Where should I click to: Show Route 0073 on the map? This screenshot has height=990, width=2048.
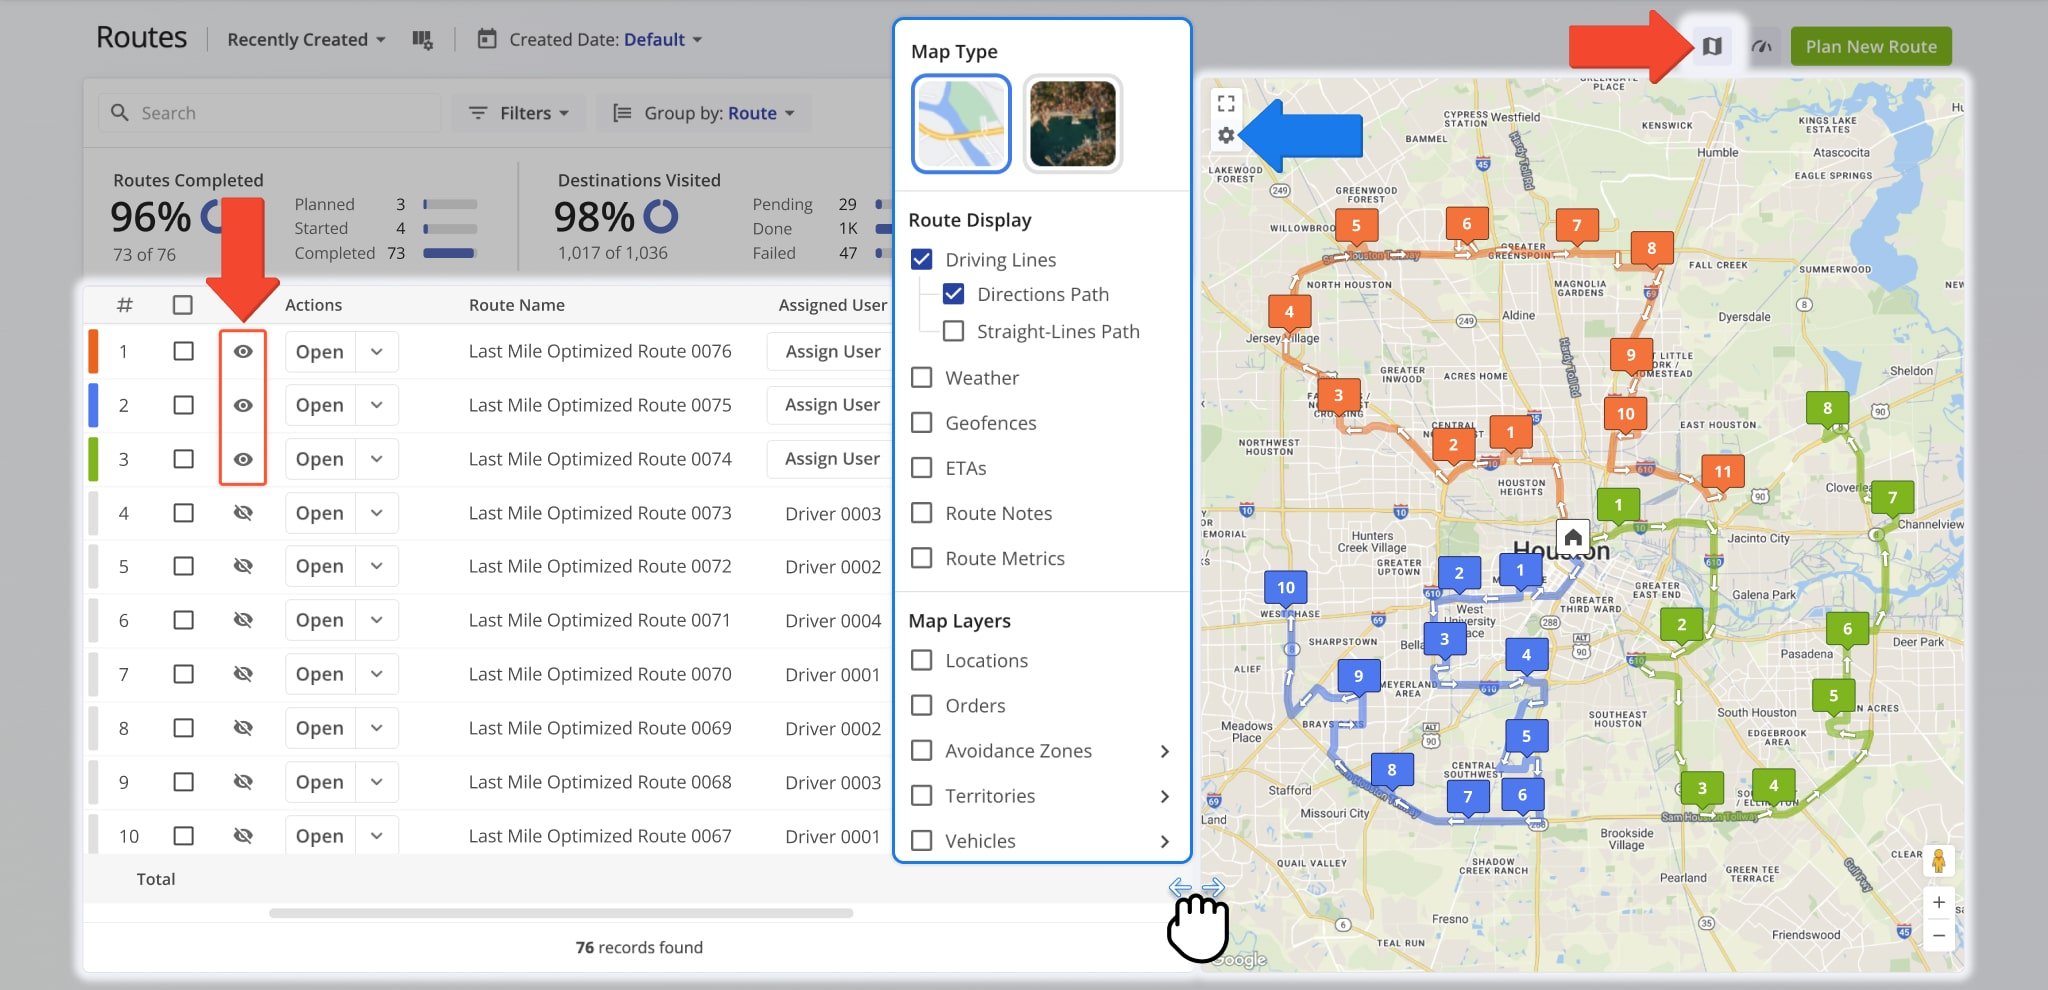(243, 513)
